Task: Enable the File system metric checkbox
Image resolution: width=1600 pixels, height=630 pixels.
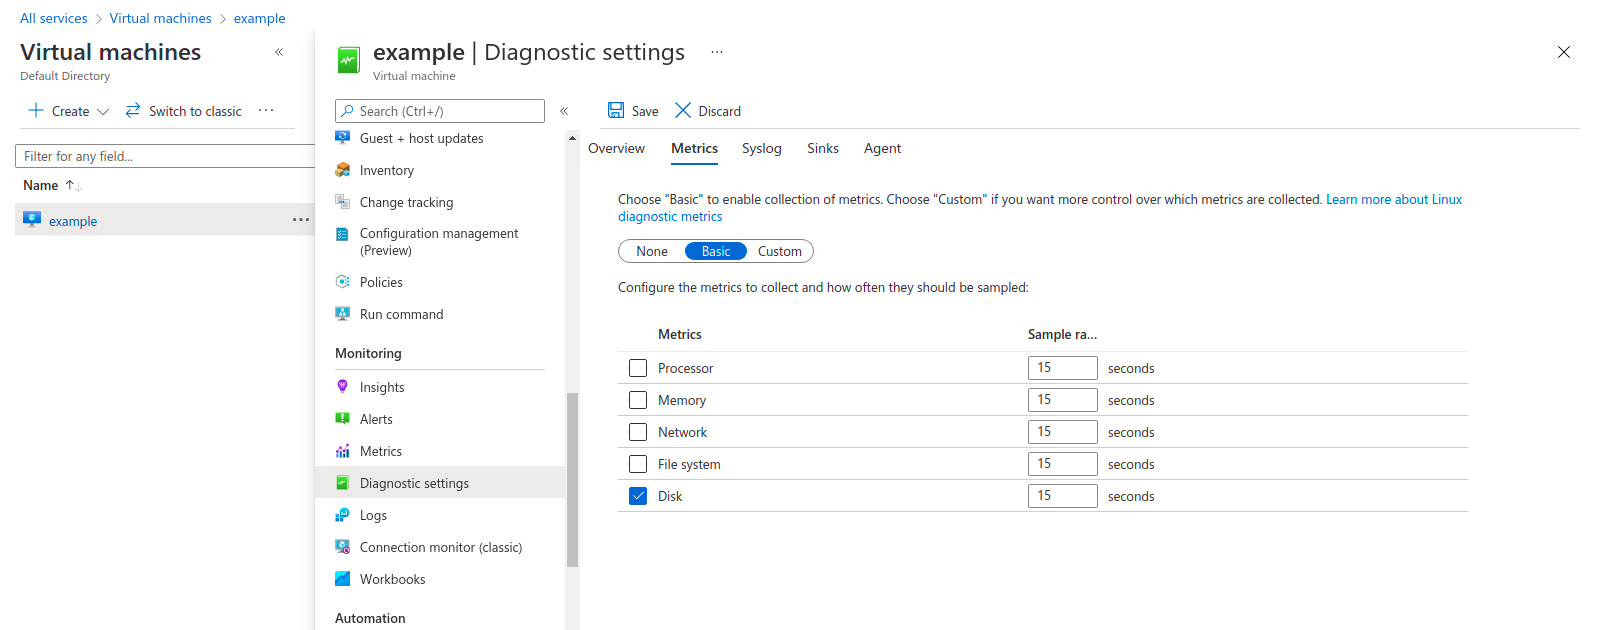Action: coord(638,464)
